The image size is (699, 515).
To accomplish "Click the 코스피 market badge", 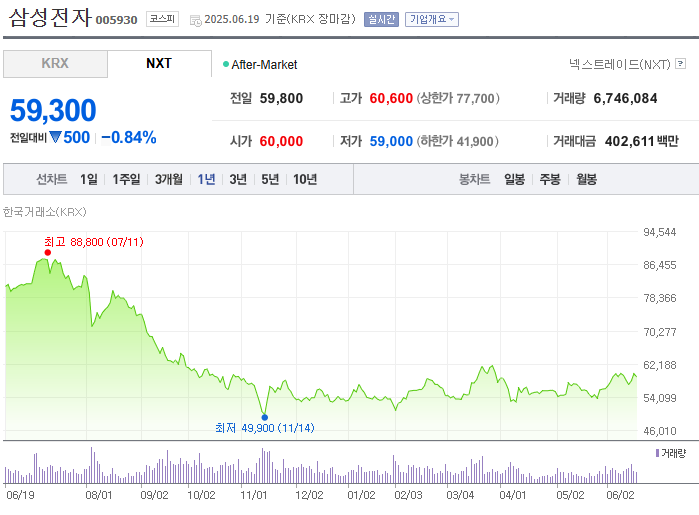I will pos(162,19).
